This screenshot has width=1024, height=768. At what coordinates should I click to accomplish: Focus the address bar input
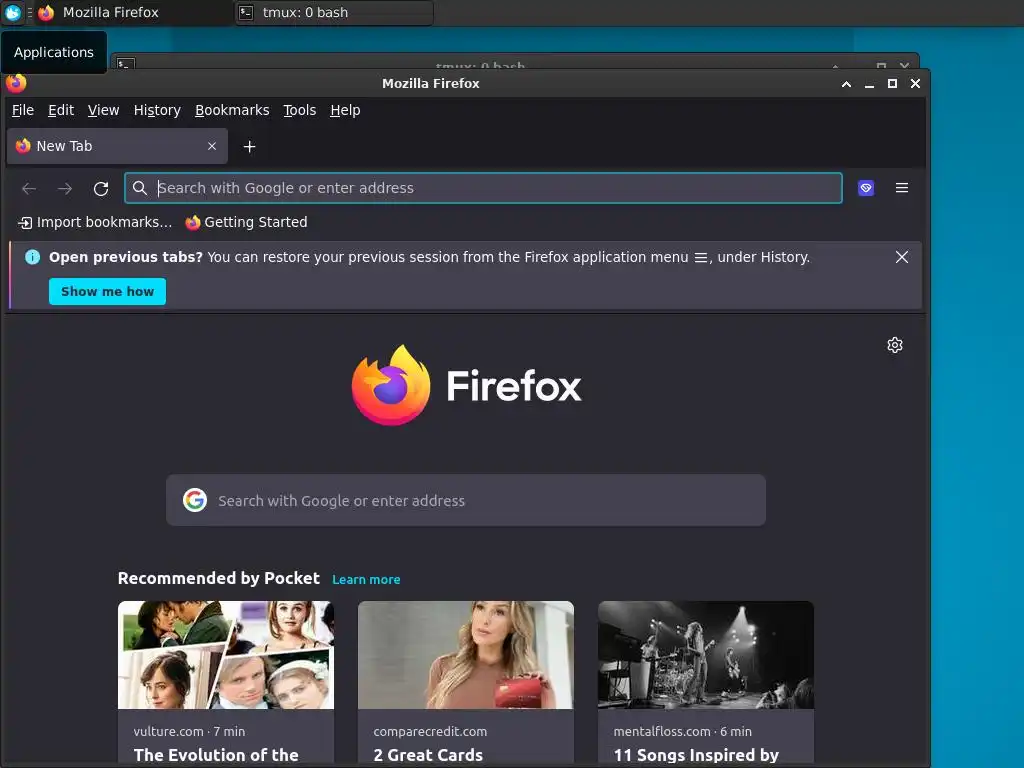pos(483,188)
